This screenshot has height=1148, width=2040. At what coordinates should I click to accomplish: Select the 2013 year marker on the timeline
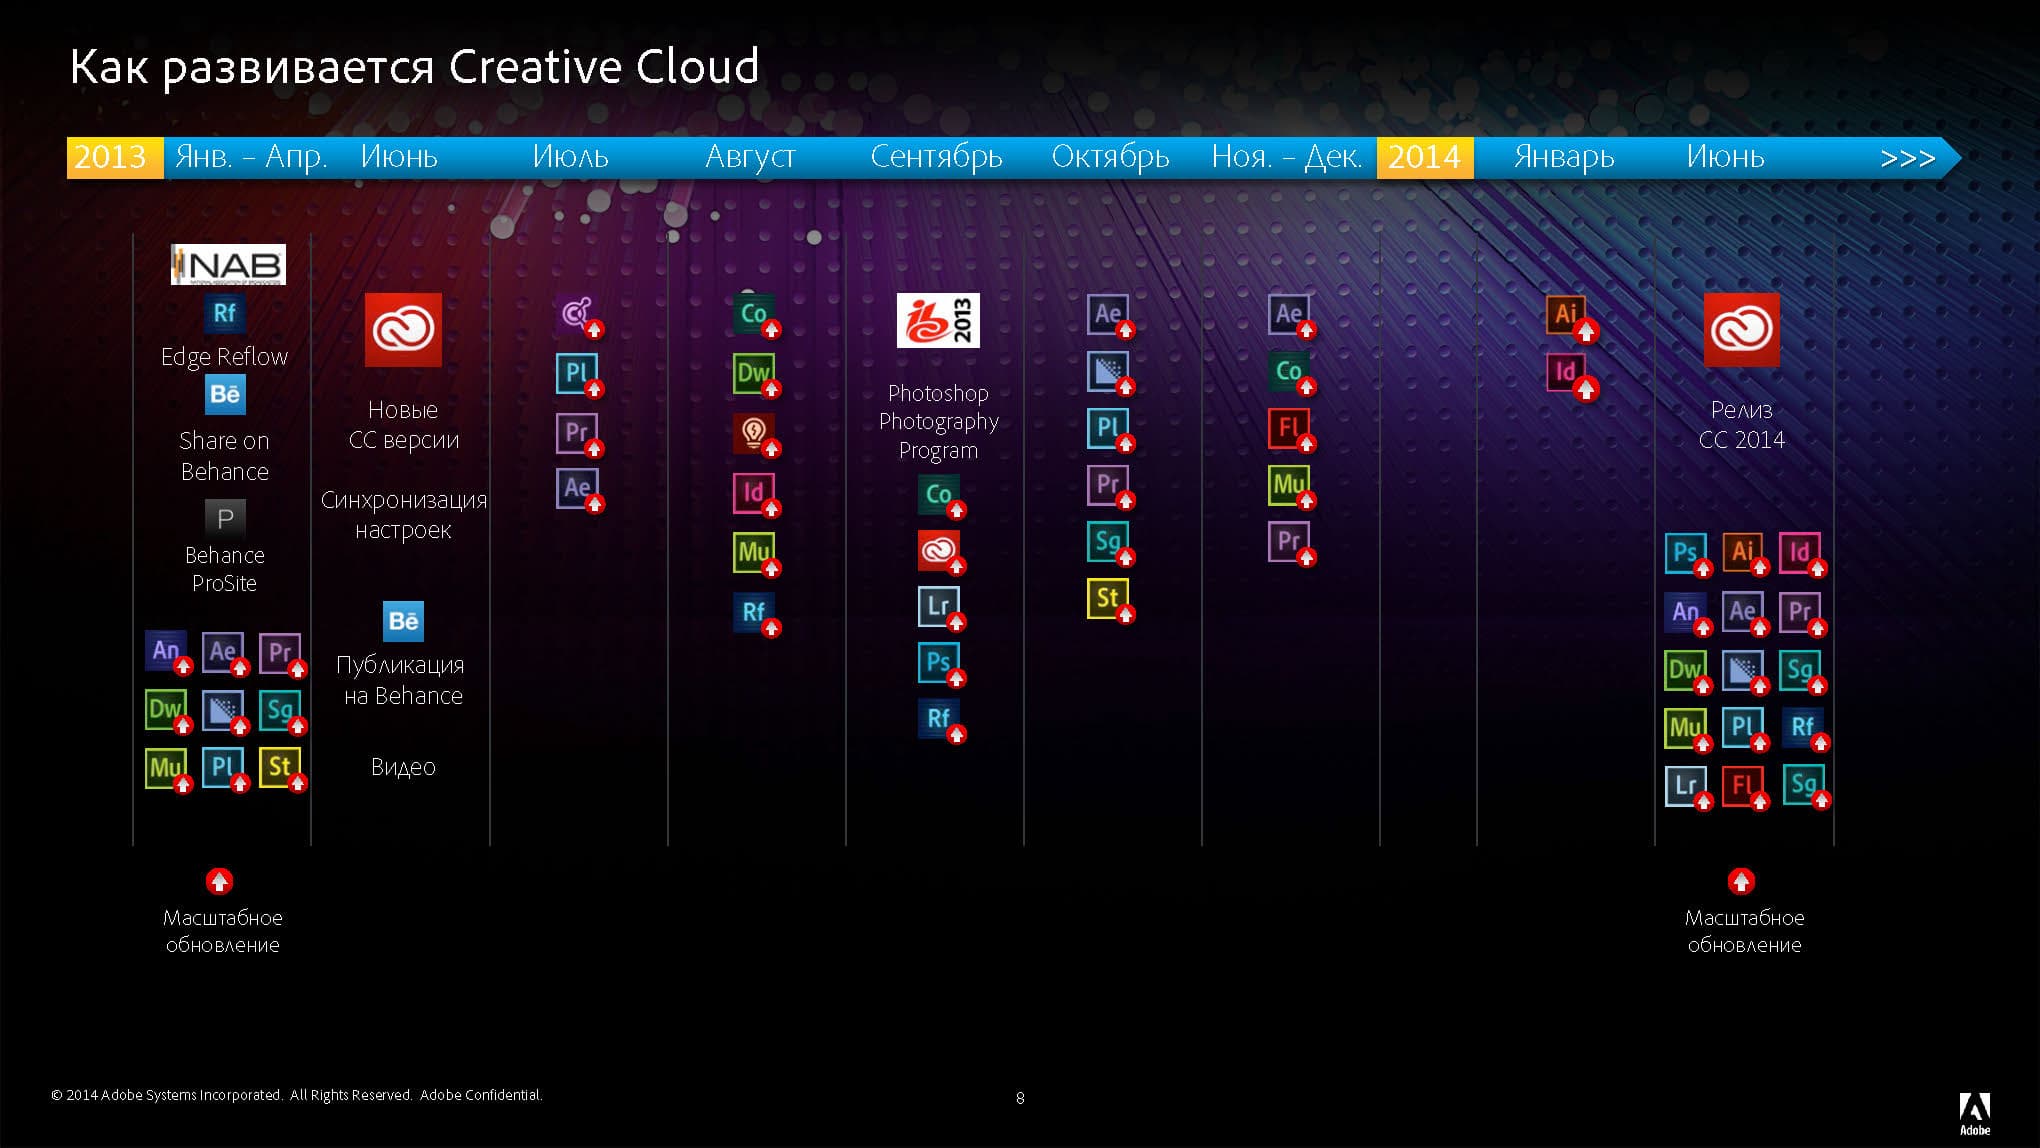click(x=114, y=158)
